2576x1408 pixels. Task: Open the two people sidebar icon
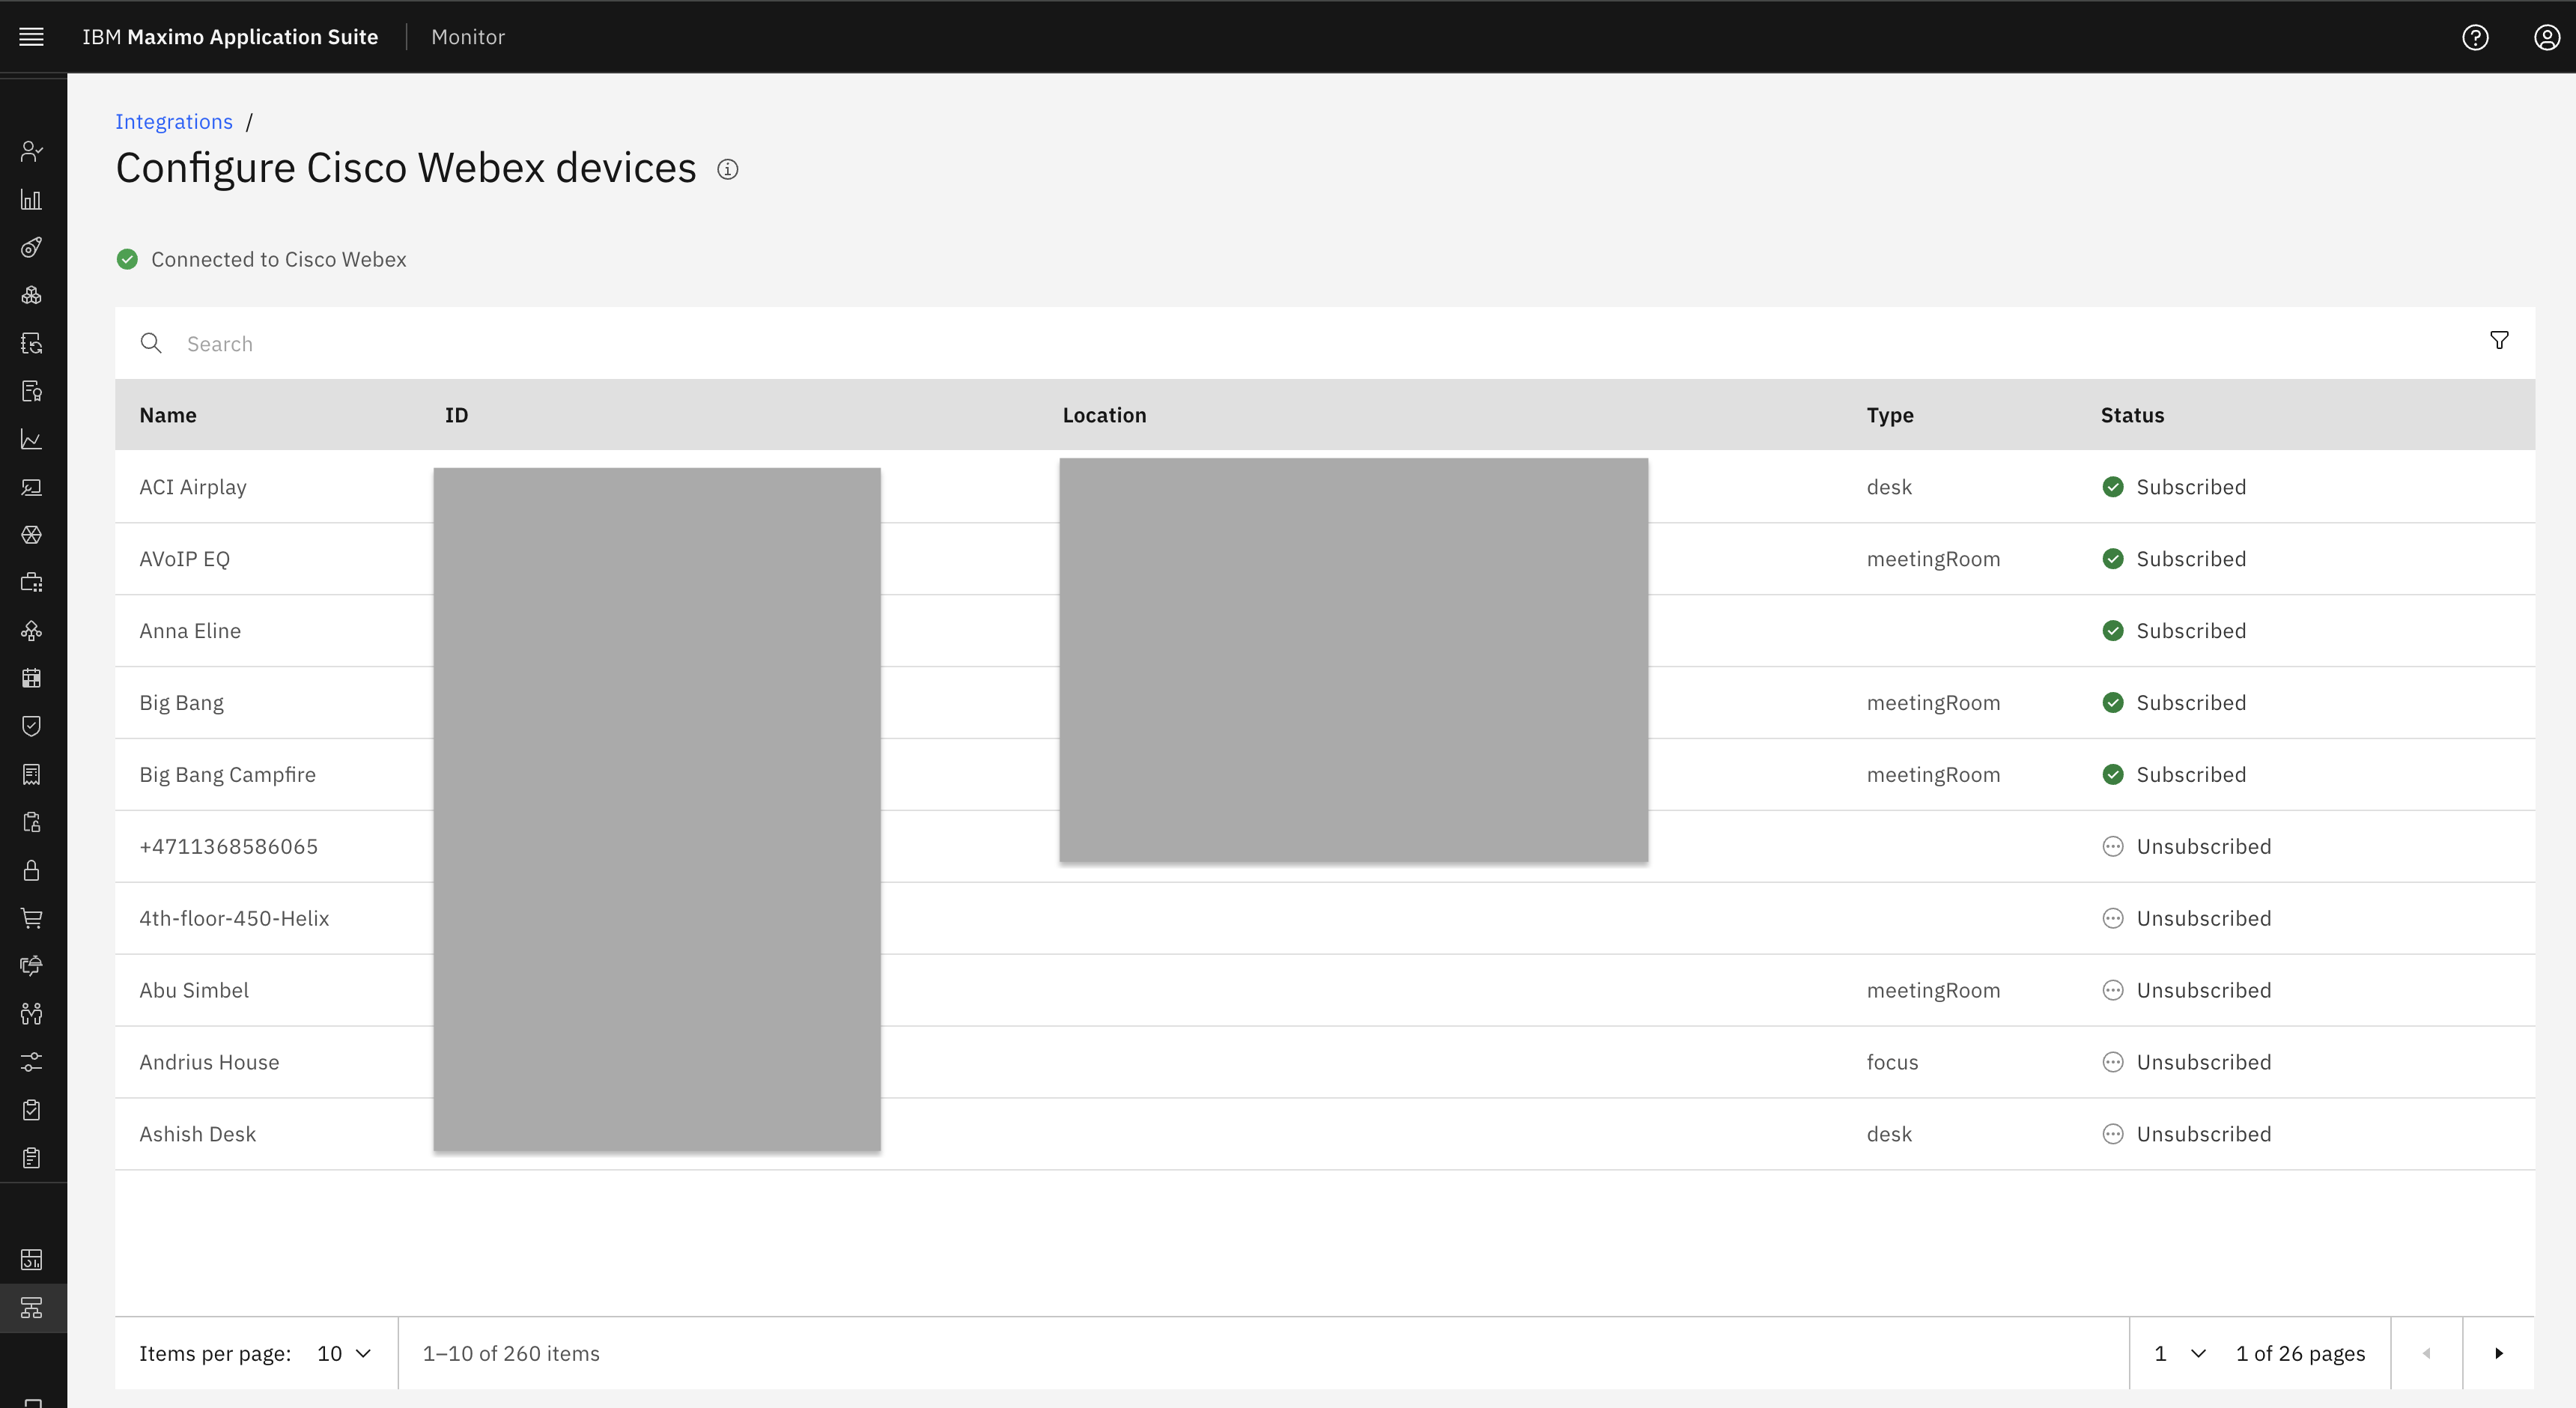[x=32, y=1014]
